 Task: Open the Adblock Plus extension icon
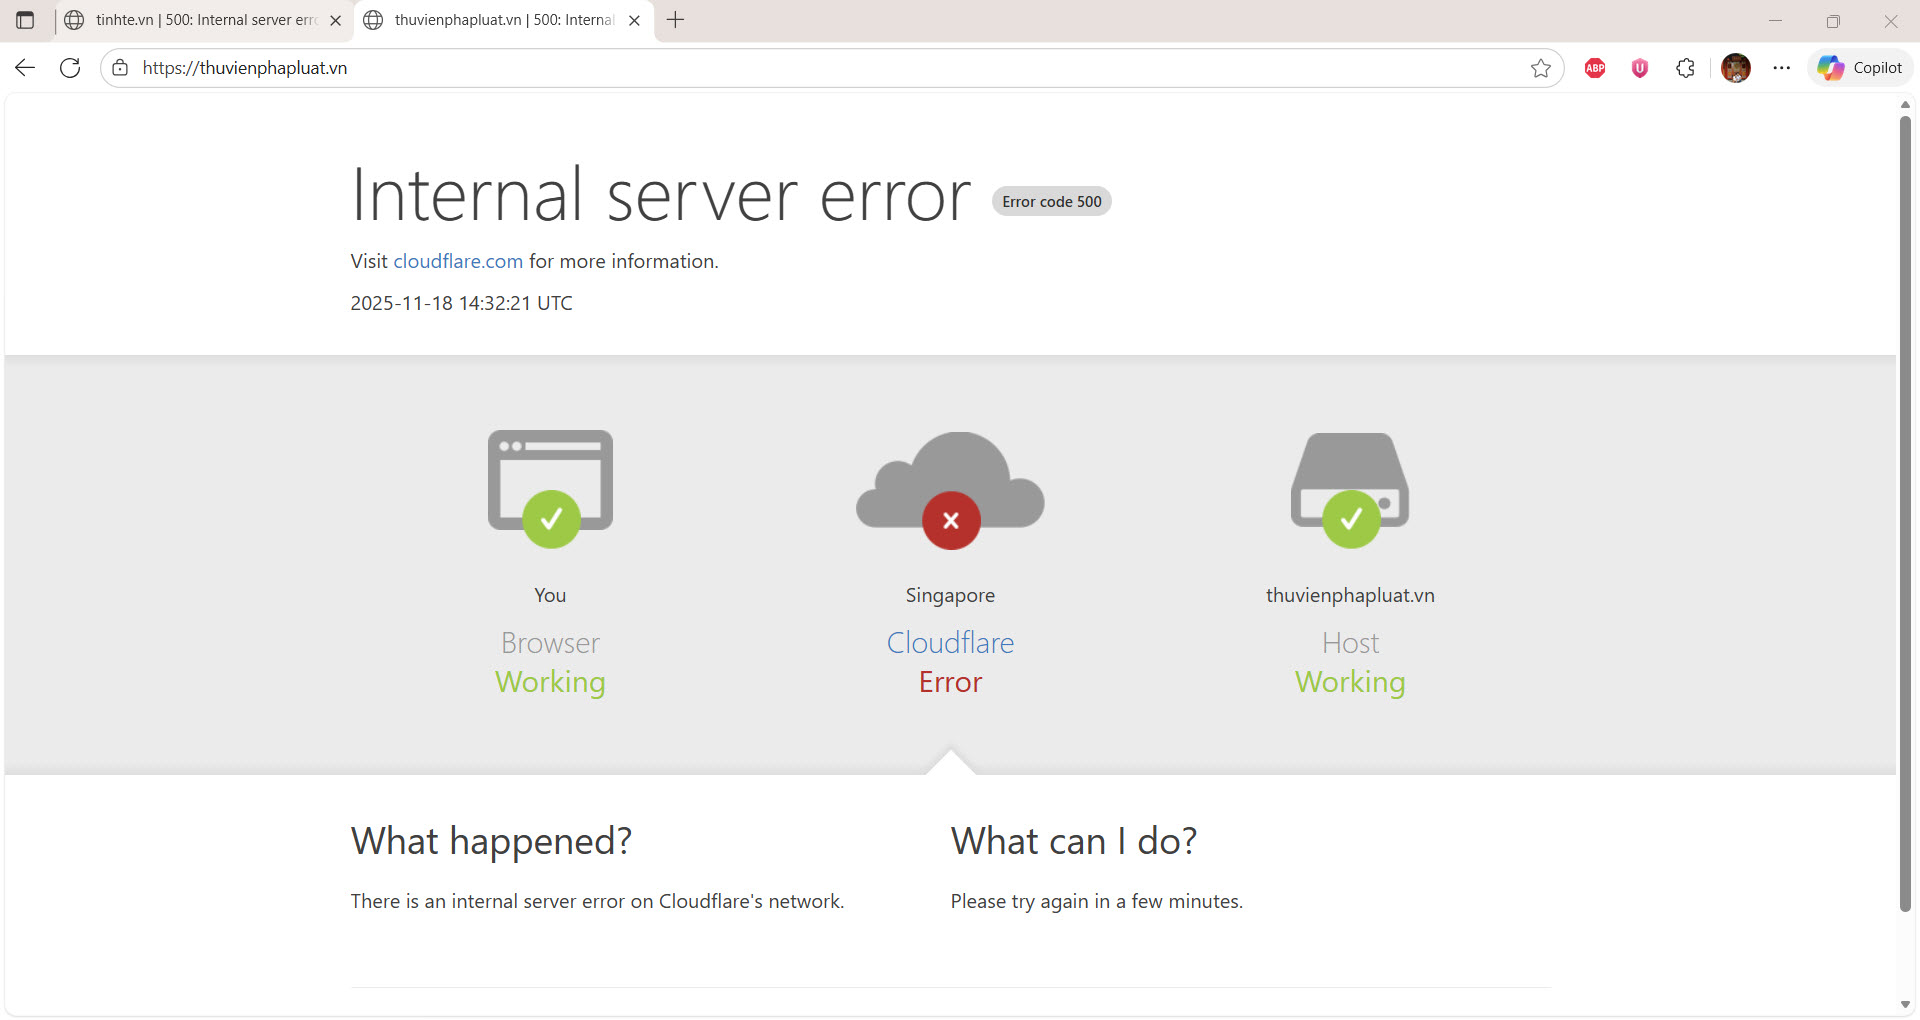pyautogui.click(x=1595, y=68)
